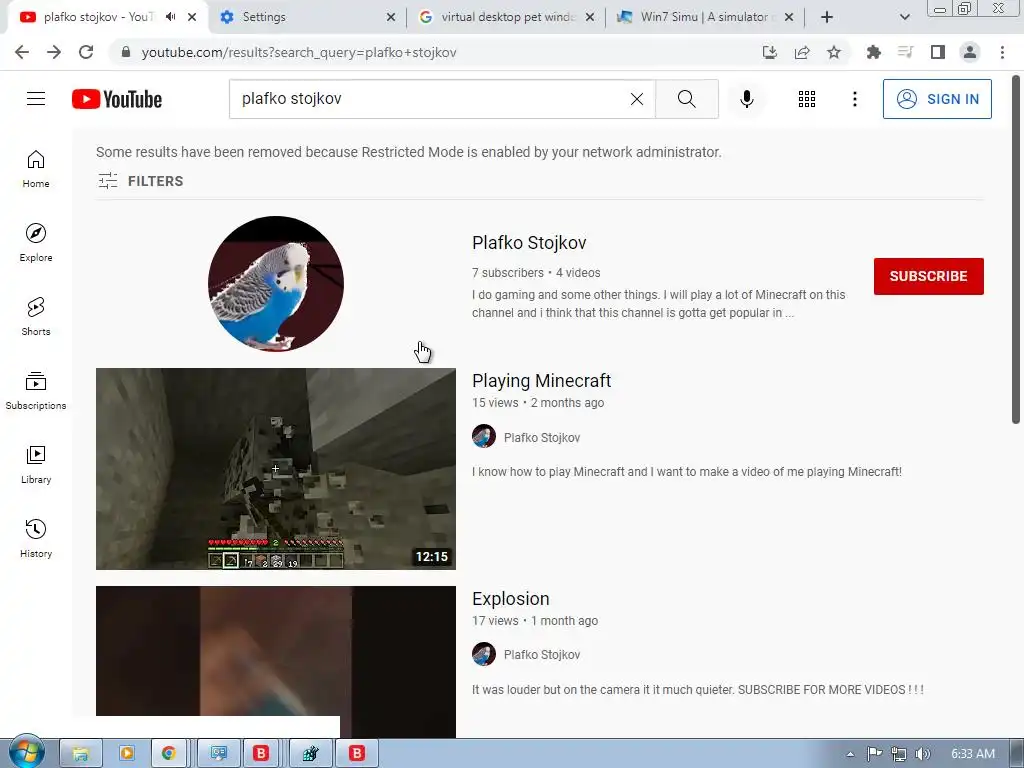Switch to the Settings tab
Screen dimensions: 1024x768
tap(307, 17)
